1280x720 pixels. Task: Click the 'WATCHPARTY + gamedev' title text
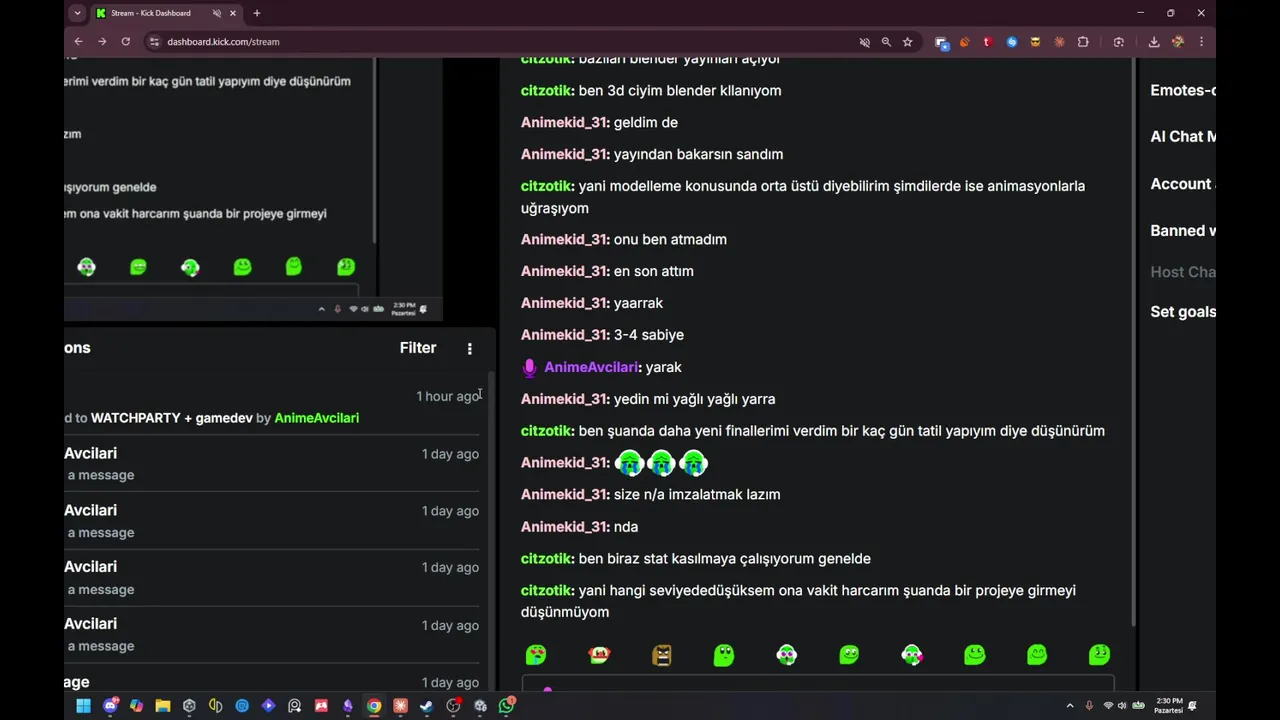pyautogui.click(x=172, y=418)
